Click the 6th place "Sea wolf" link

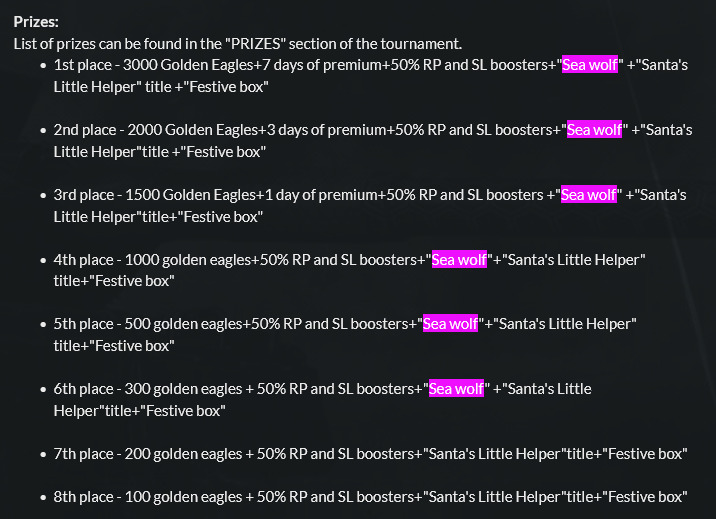pos(457,389)
